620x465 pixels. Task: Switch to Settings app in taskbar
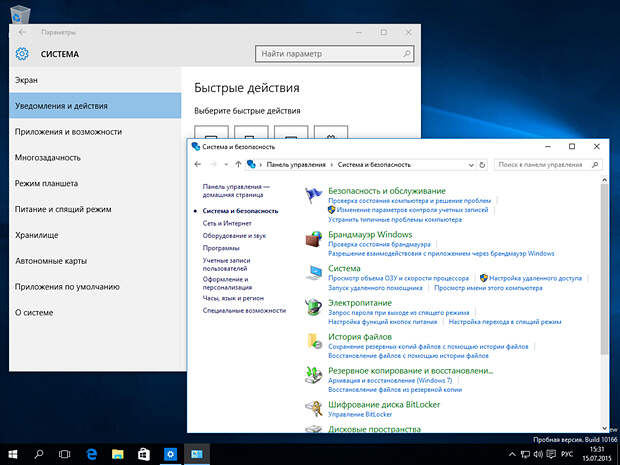(170, 454)
